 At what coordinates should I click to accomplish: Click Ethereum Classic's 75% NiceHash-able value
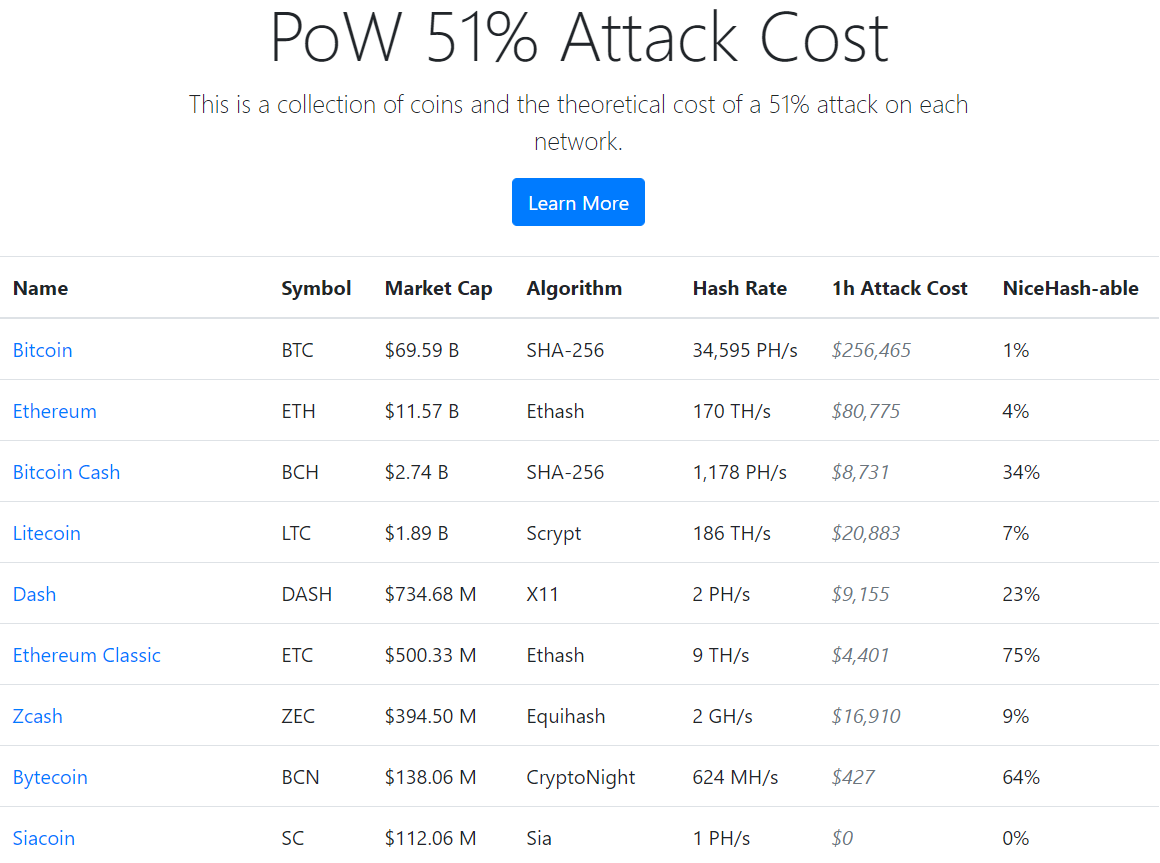tap(1021, 655)
